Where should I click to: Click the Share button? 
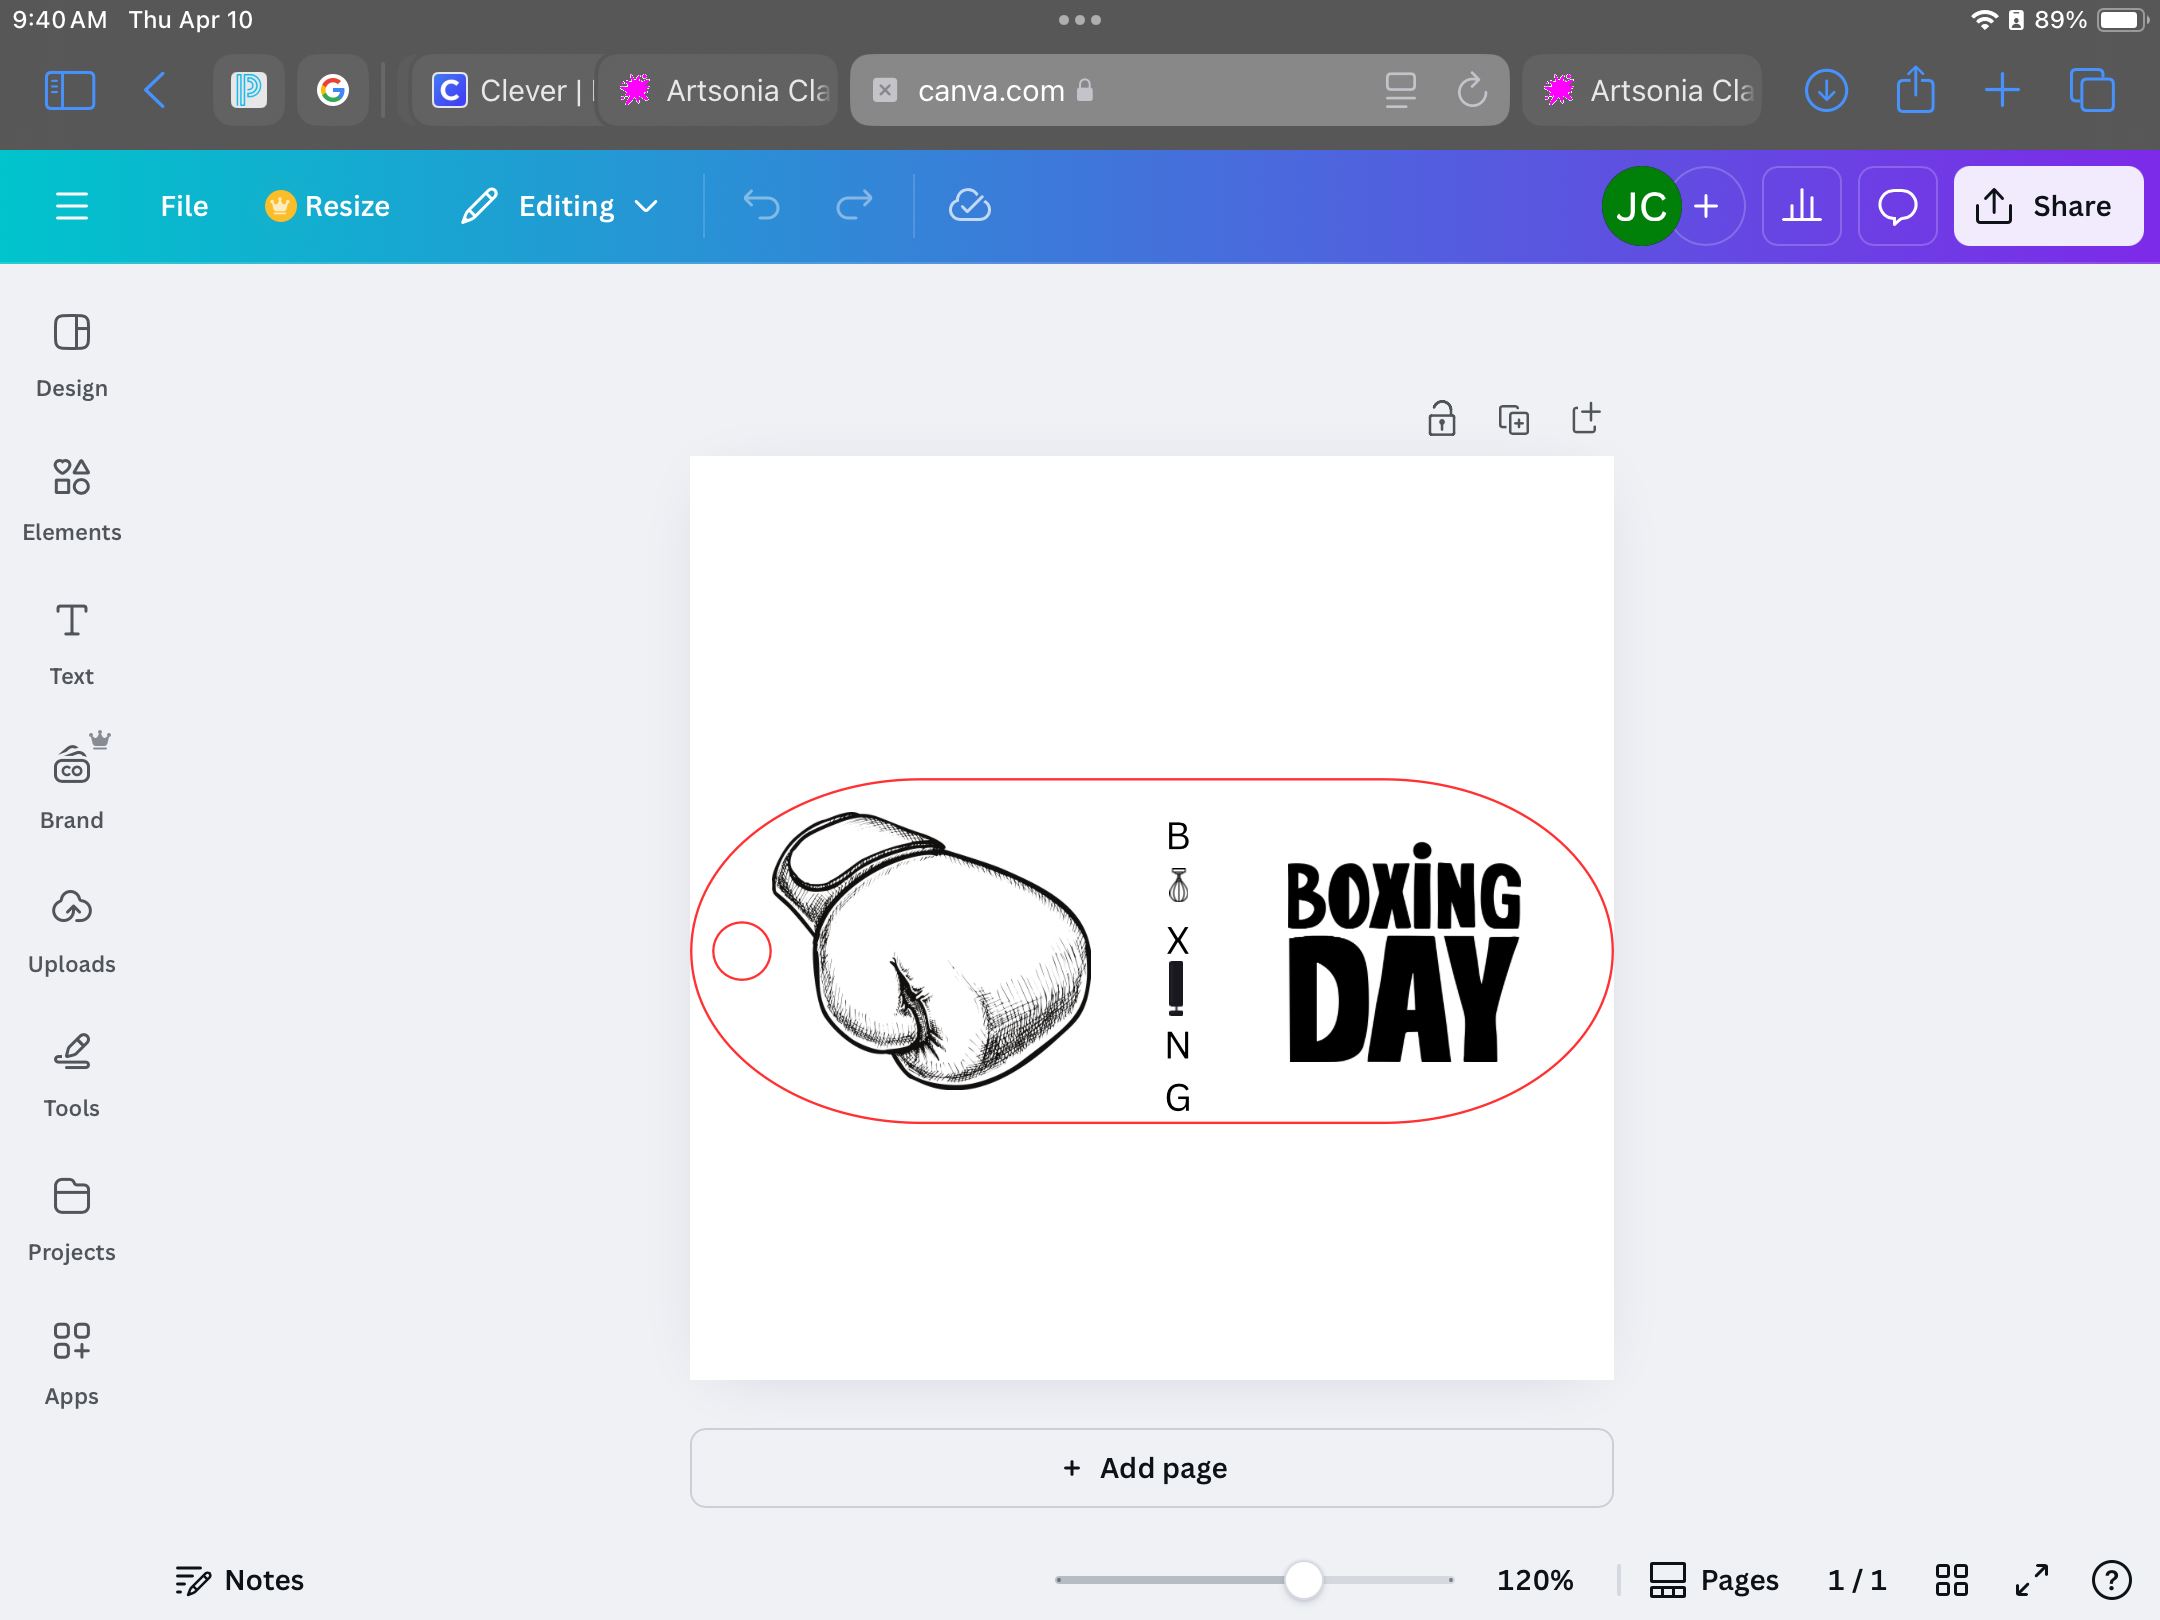click(x=2047, y=206)
